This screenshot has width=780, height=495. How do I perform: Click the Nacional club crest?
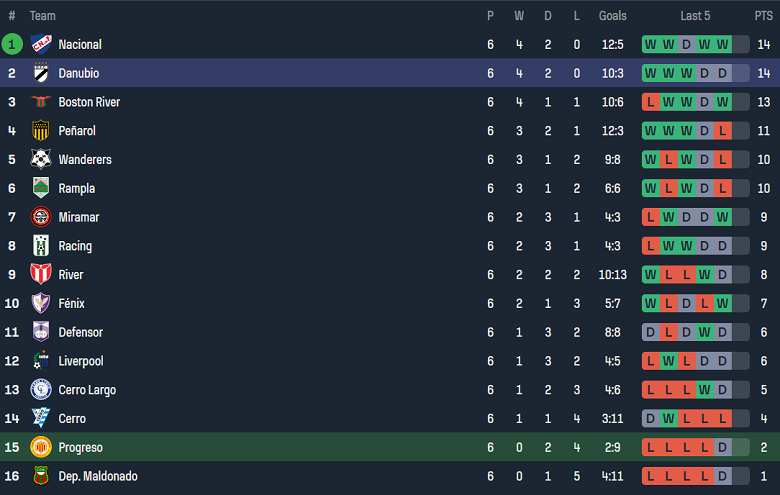(x=41, y=44)
